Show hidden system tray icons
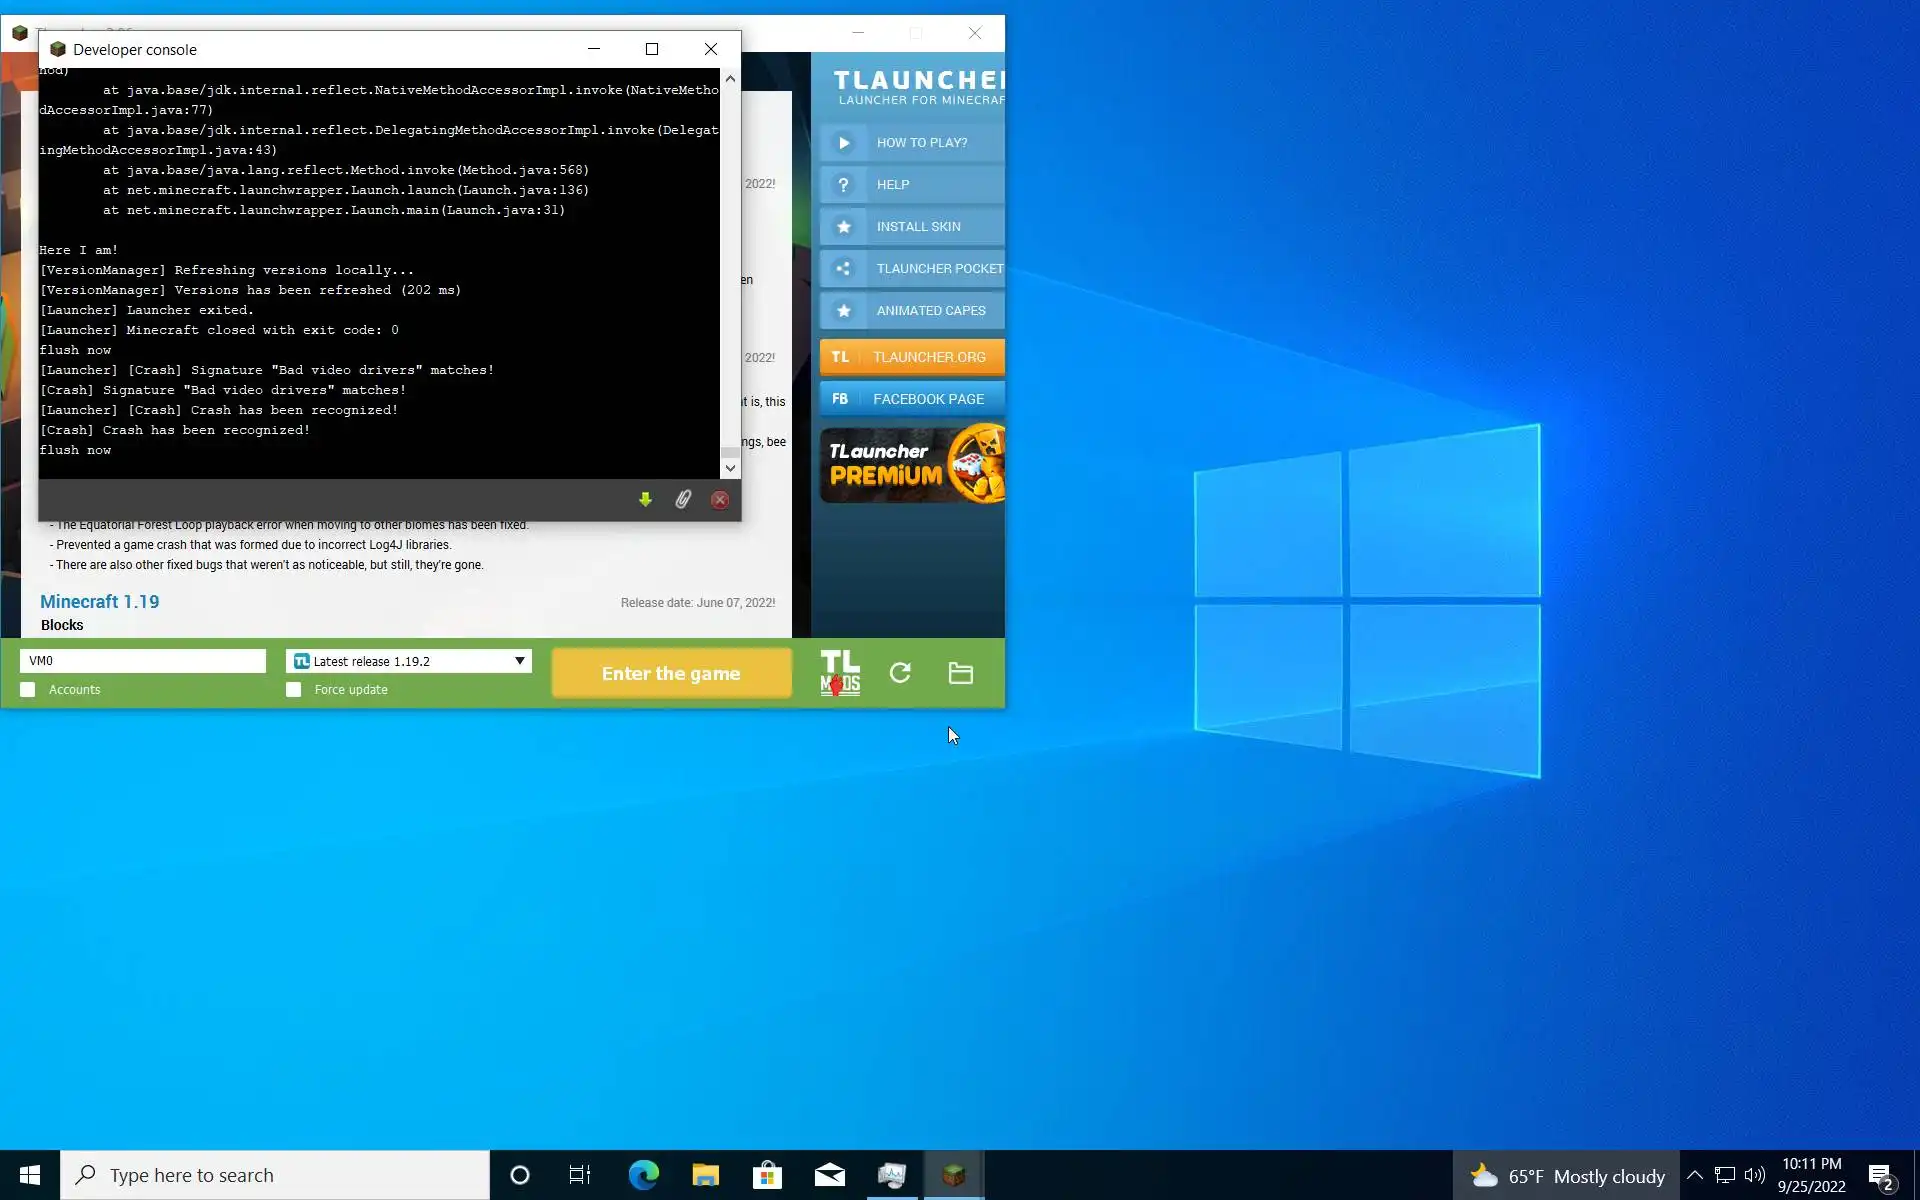The height and width of the screenshot is (1200, 1920). click(1694, 1175)
